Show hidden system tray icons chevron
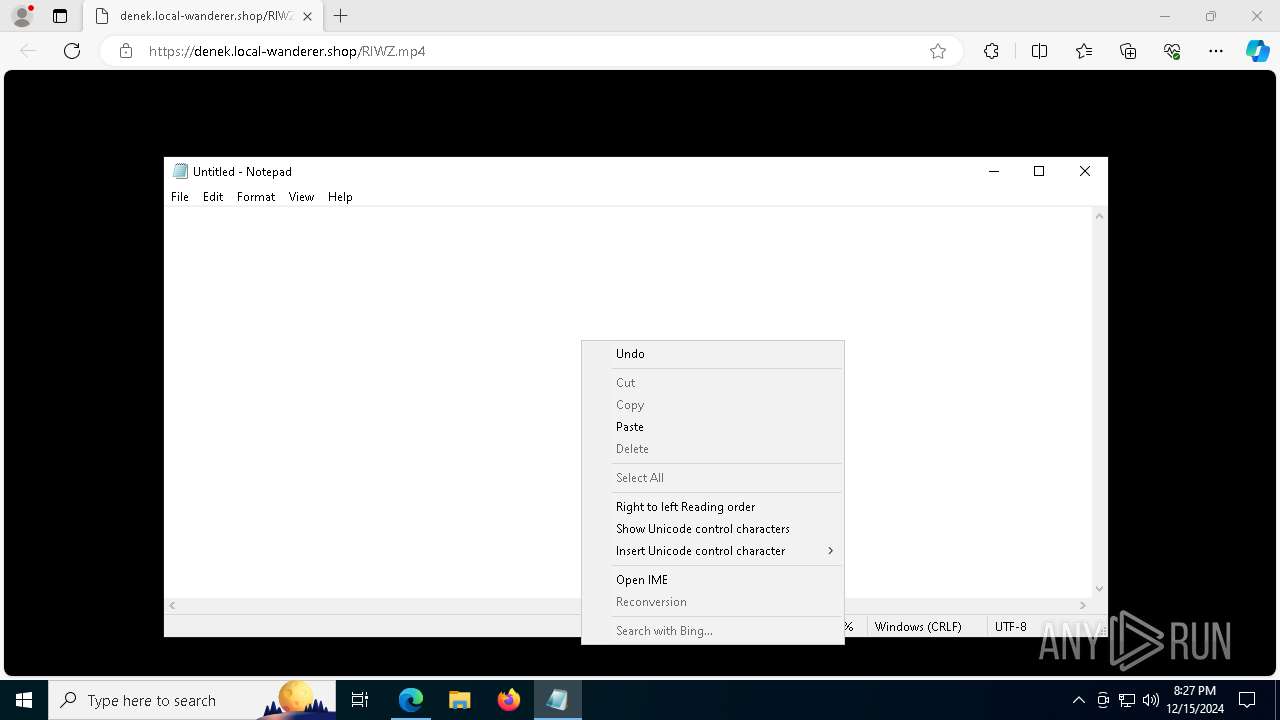This screenshot has width=1280, height=720. pos(1078,700)
